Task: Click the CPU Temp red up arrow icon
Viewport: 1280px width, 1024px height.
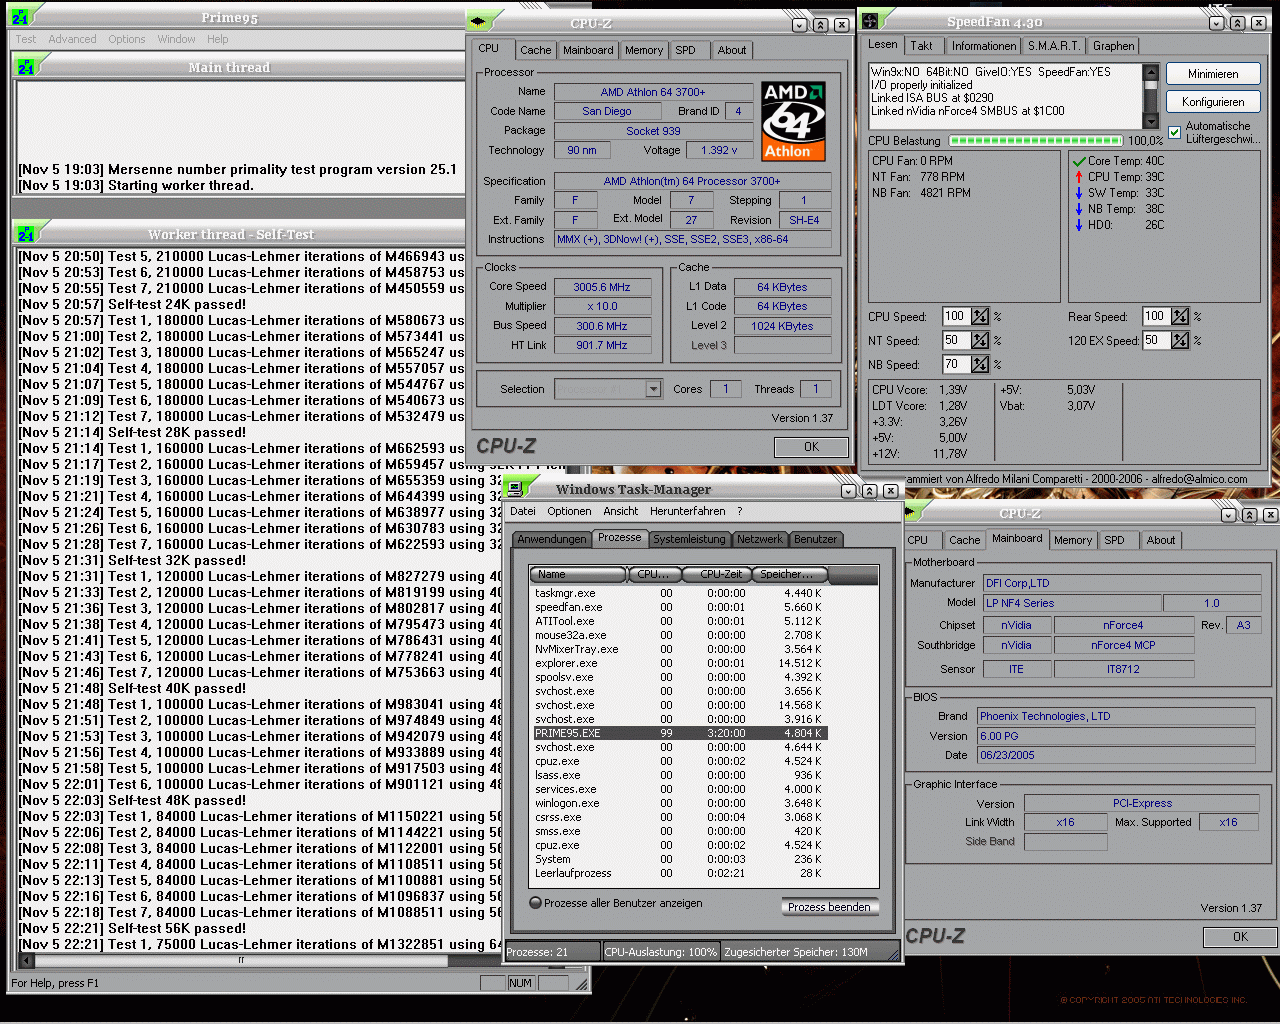Action: 1079,177
